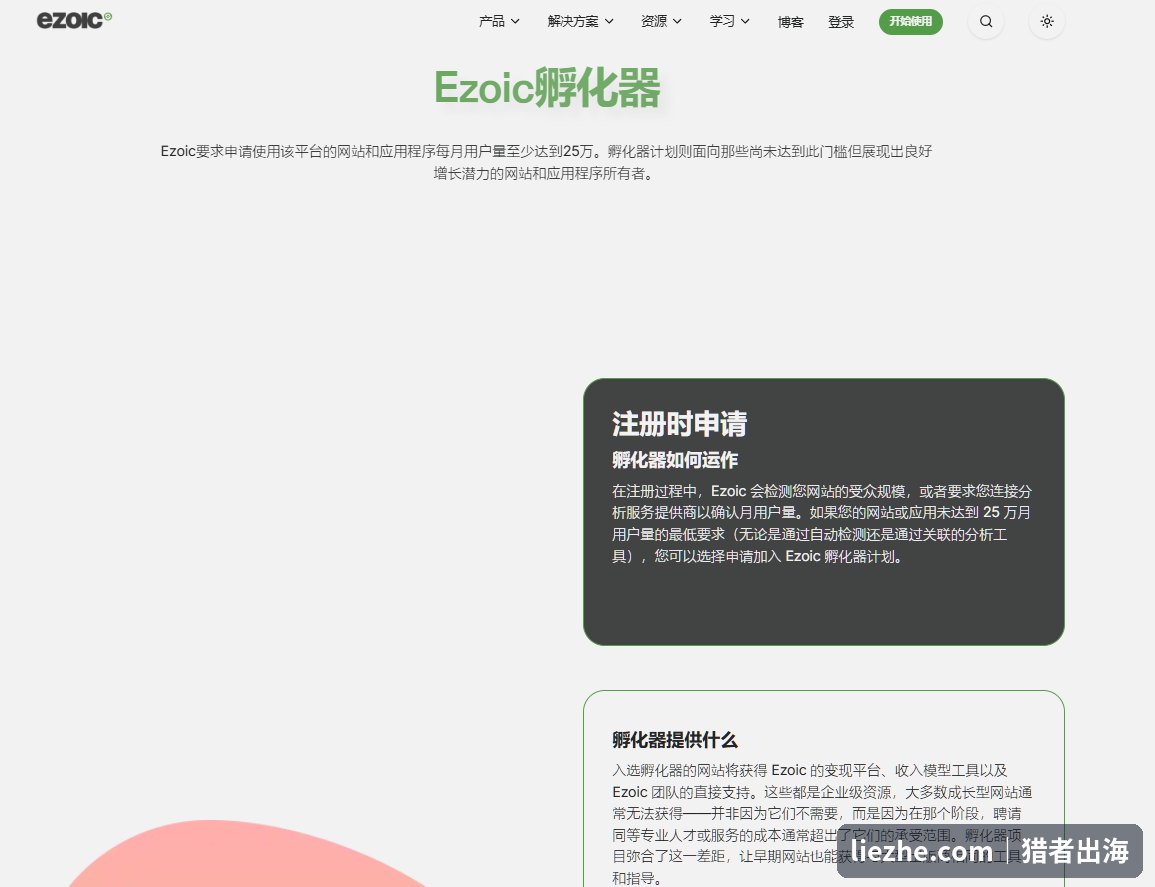Expand the 资源 dropdown menu
The image size is (1155, 887).
[661, 21]
